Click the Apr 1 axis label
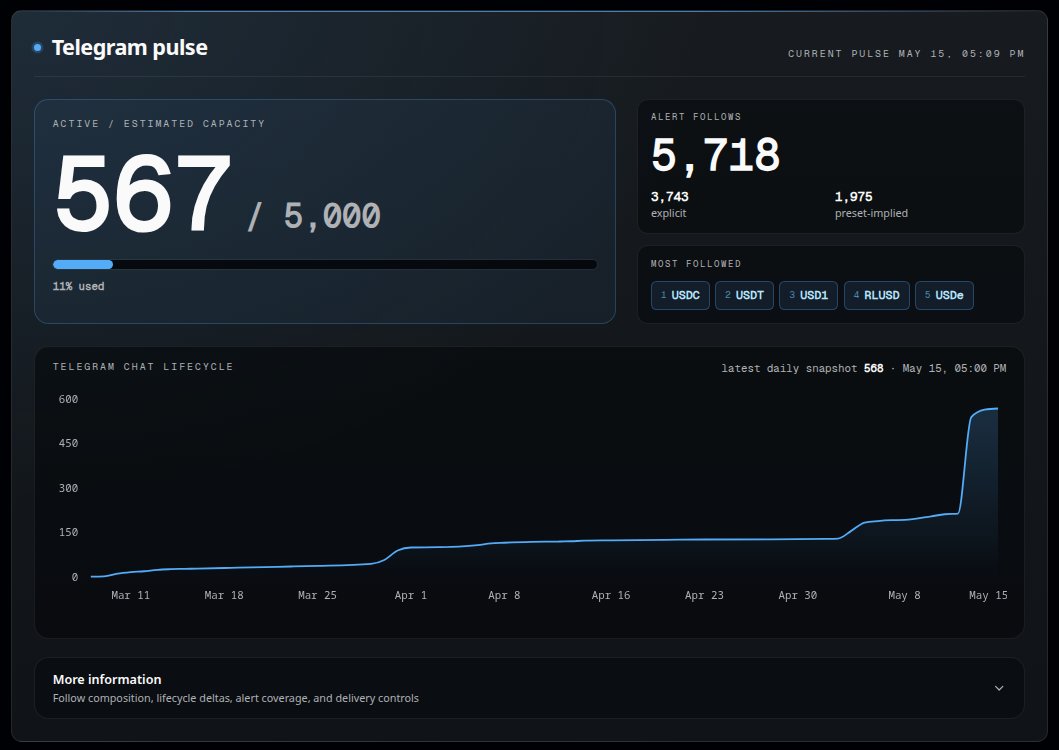 (x=411, y=595)
